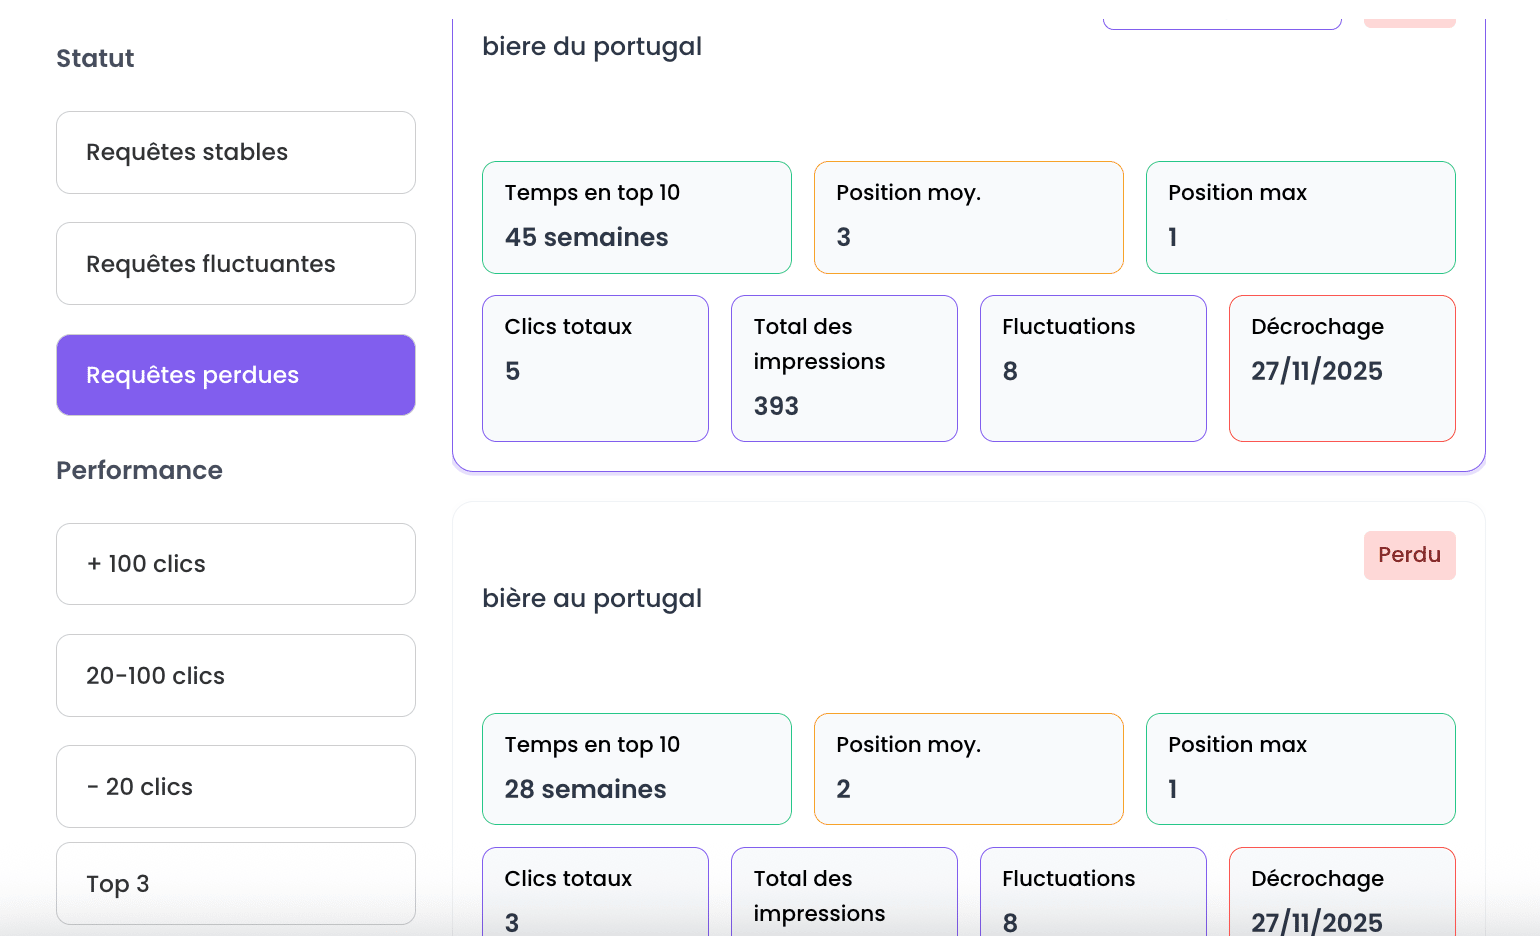
Task: Click the 28 semaines top 10 tile
Action: tap(636, 769)
